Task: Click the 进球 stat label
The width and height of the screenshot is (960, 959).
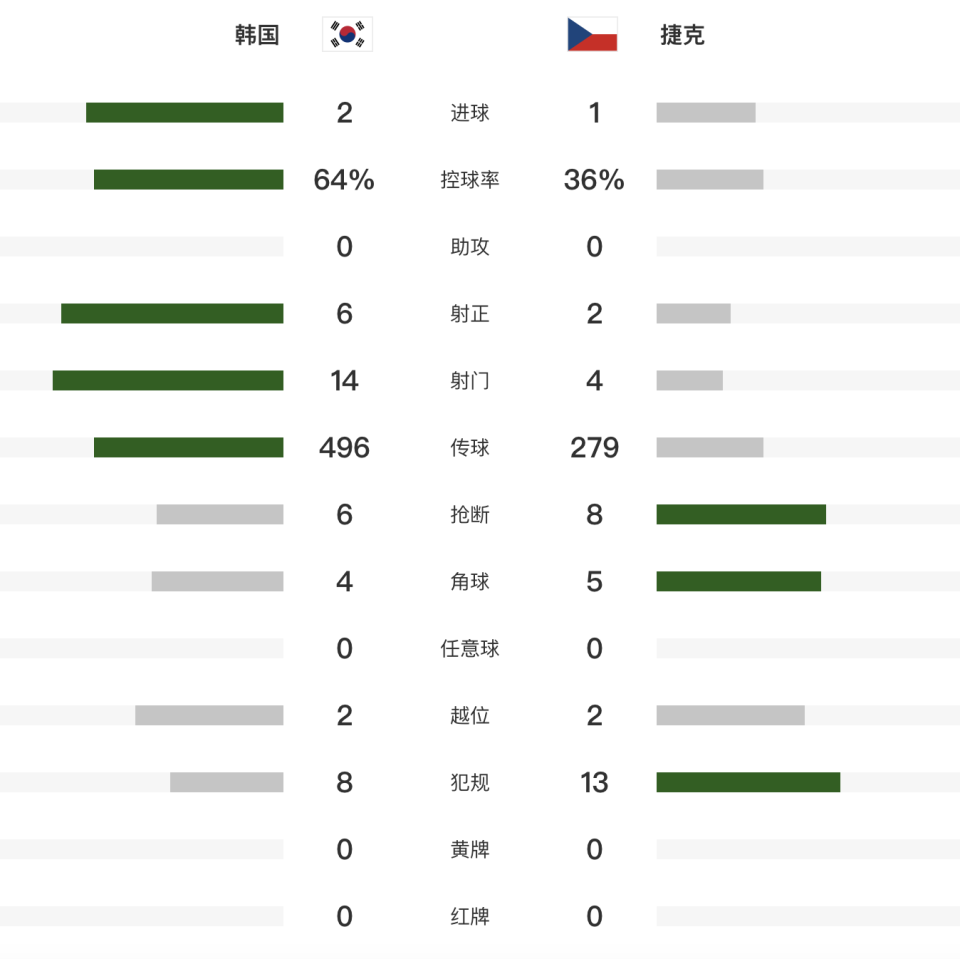Action: [470, 113]
